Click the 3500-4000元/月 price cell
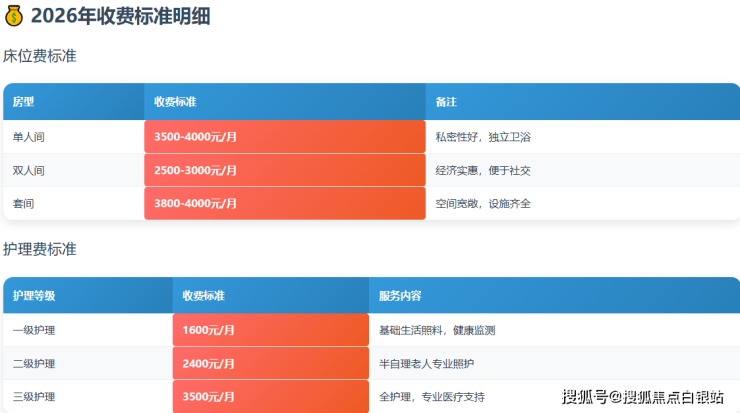The width and height of the screenshot is (740, 413). tap(195, 137)
